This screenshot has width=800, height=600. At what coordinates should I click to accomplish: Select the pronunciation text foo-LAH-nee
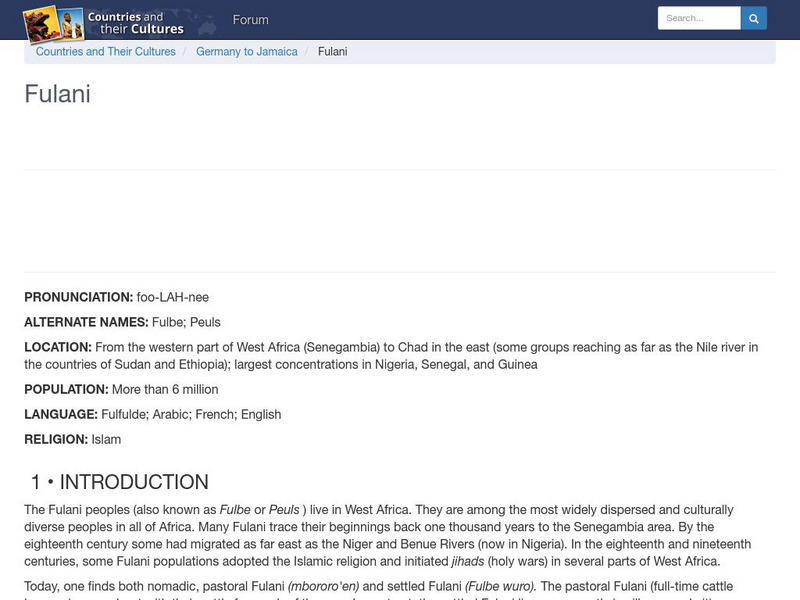tap(172, 297)
